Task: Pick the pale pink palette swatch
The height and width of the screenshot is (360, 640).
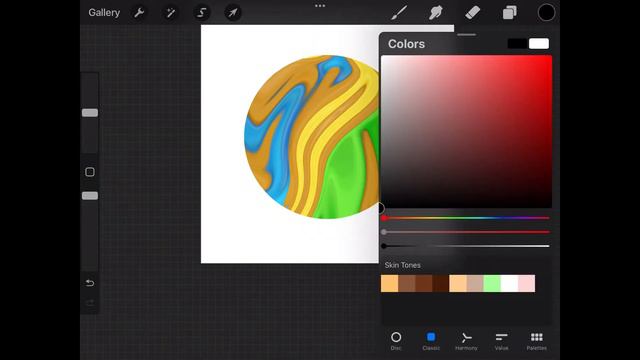Action: pos(527,283)
